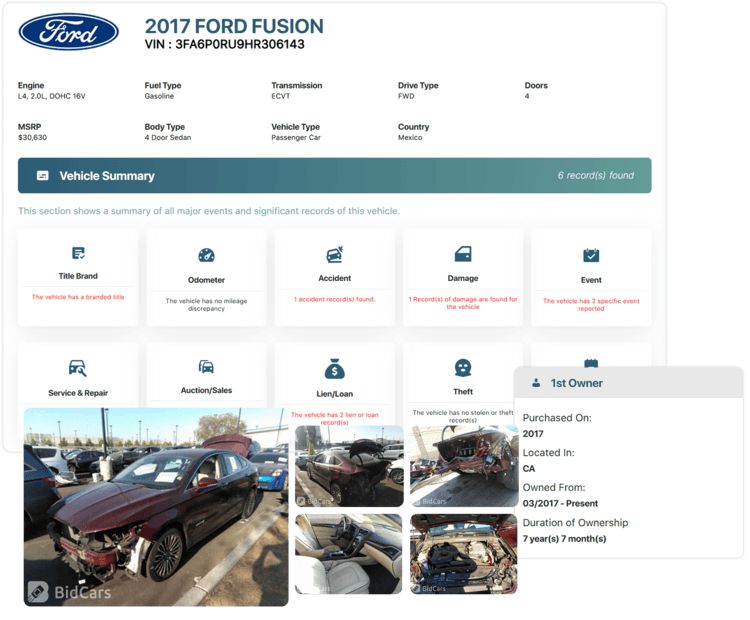Click the 1st Owner person icon
Viewport: 750px width, 620px height.
click(536, 383)
